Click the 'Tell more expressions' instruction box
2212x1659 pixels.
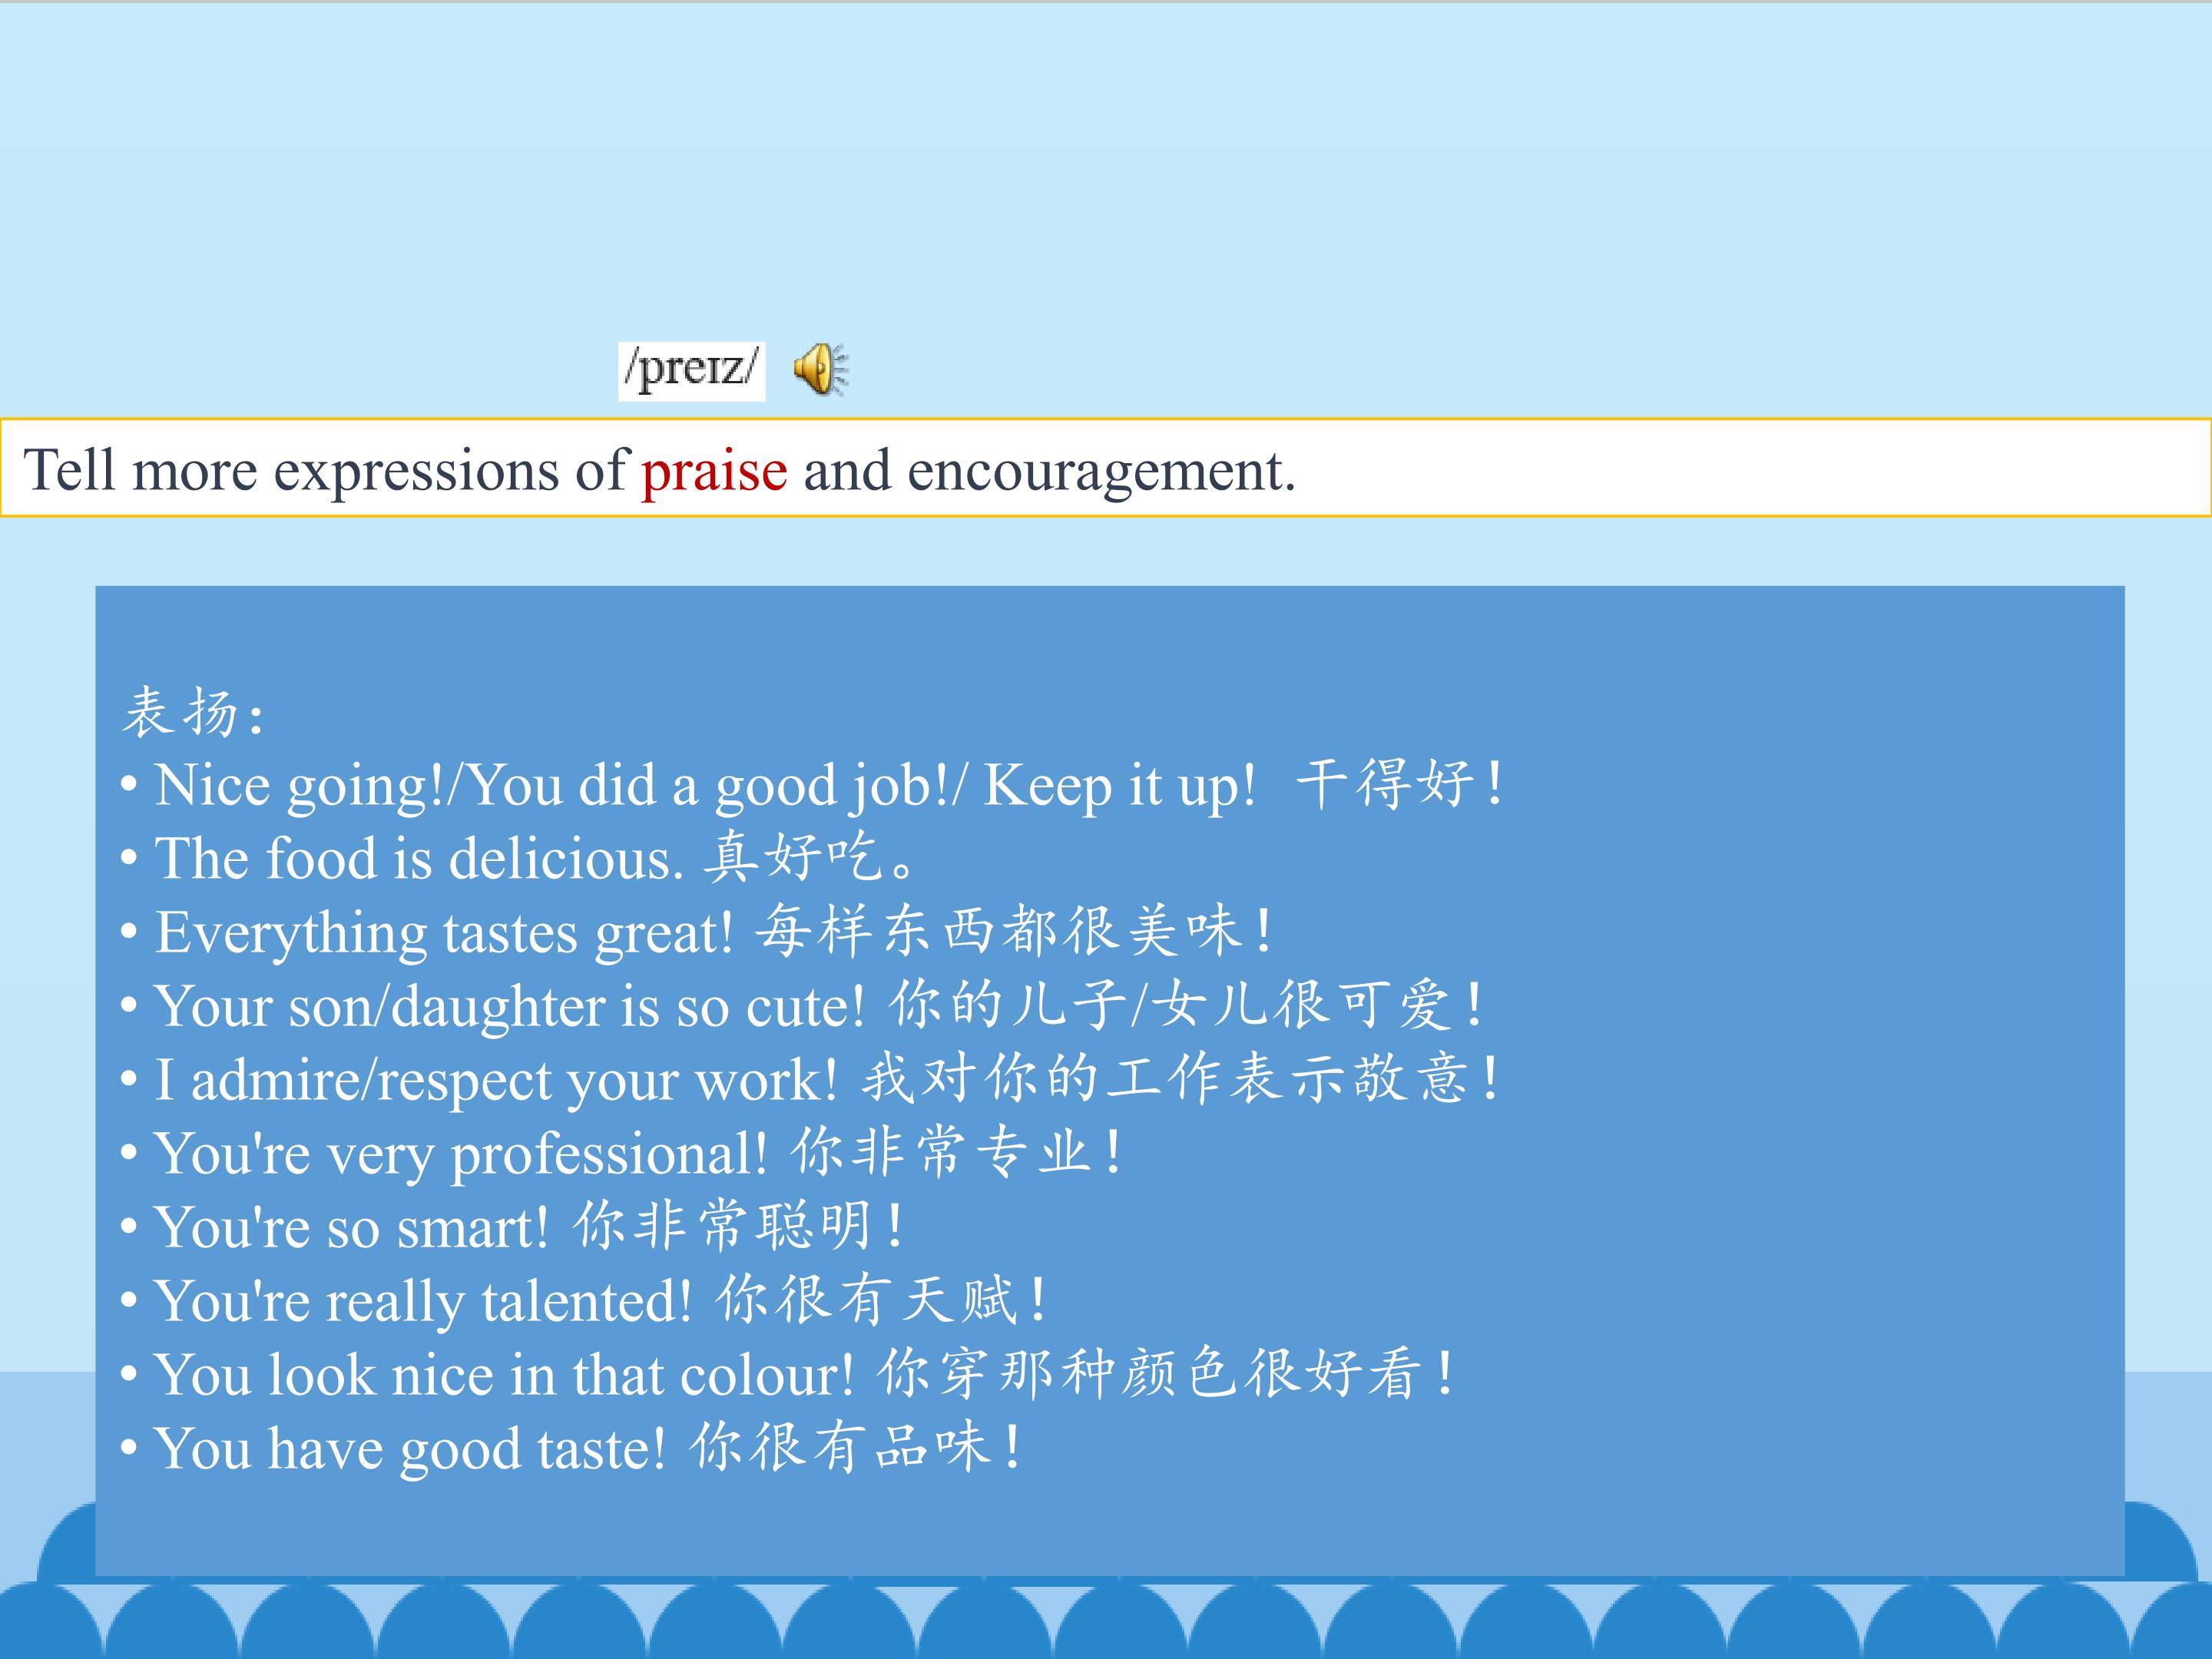pos(1106,468)
